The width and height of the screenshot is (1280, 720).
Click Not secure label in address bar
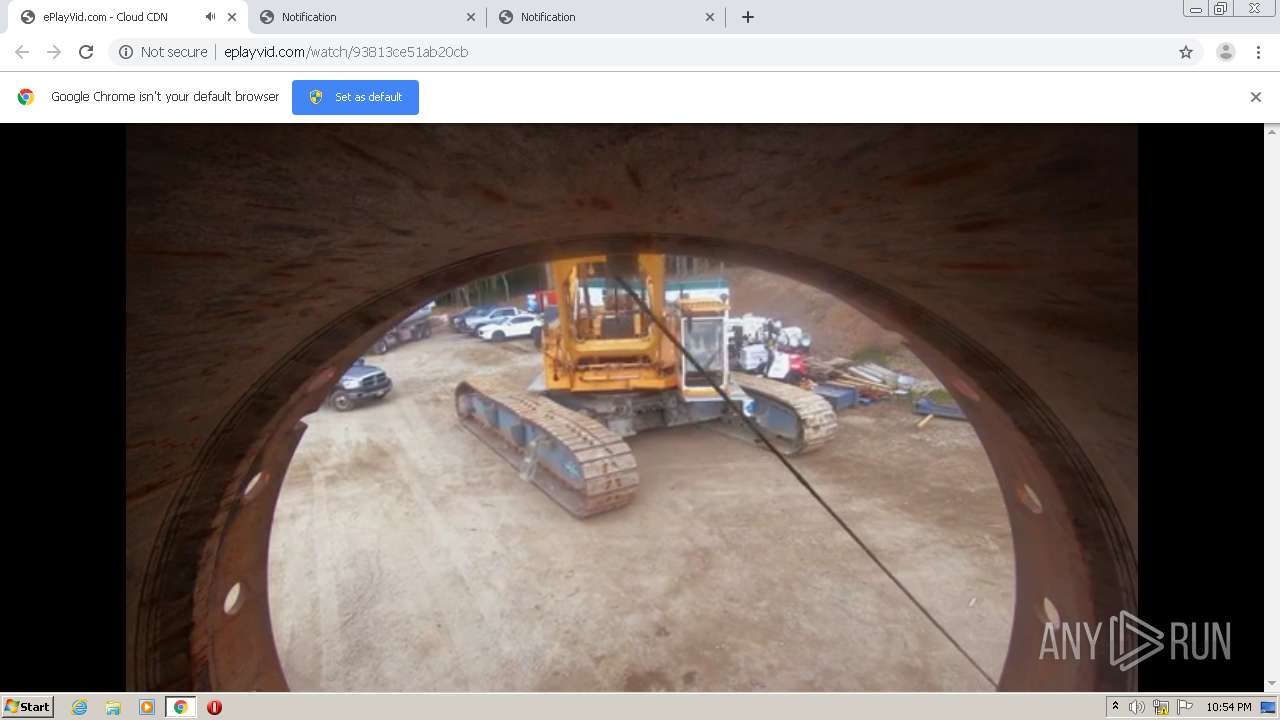click(174, 52)
